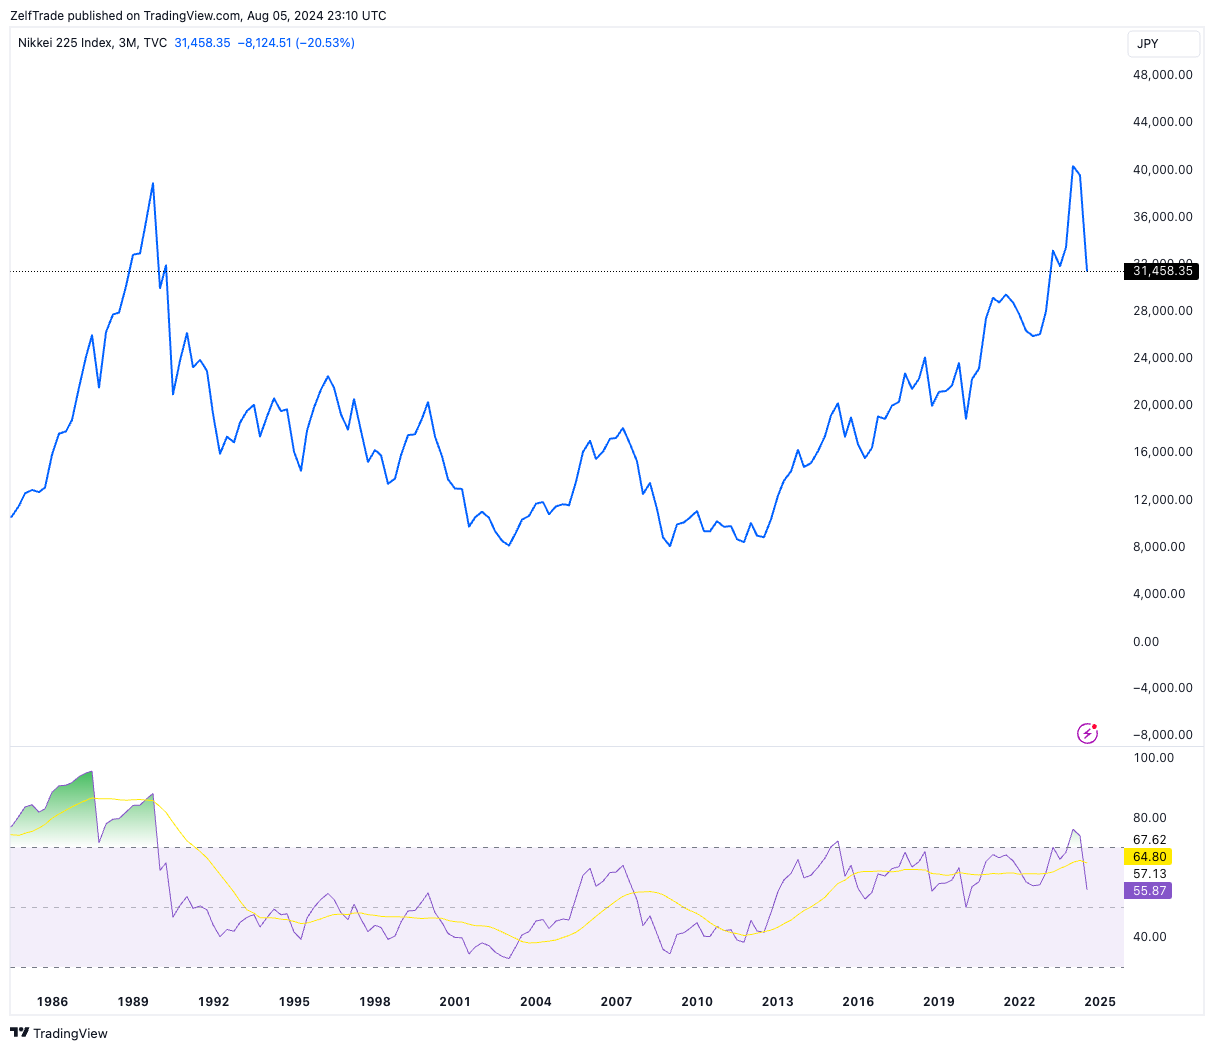Click the purple lightning bolt icon
1214x1050 pixels.
[1087, 733]
